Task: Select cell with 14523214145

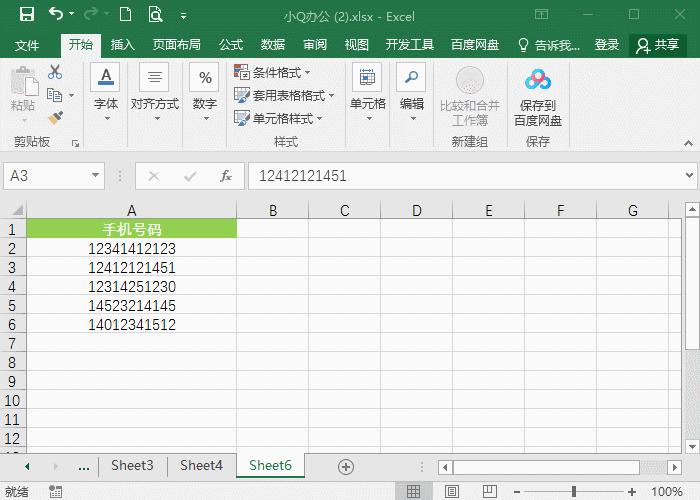Action: click(132, 305)
